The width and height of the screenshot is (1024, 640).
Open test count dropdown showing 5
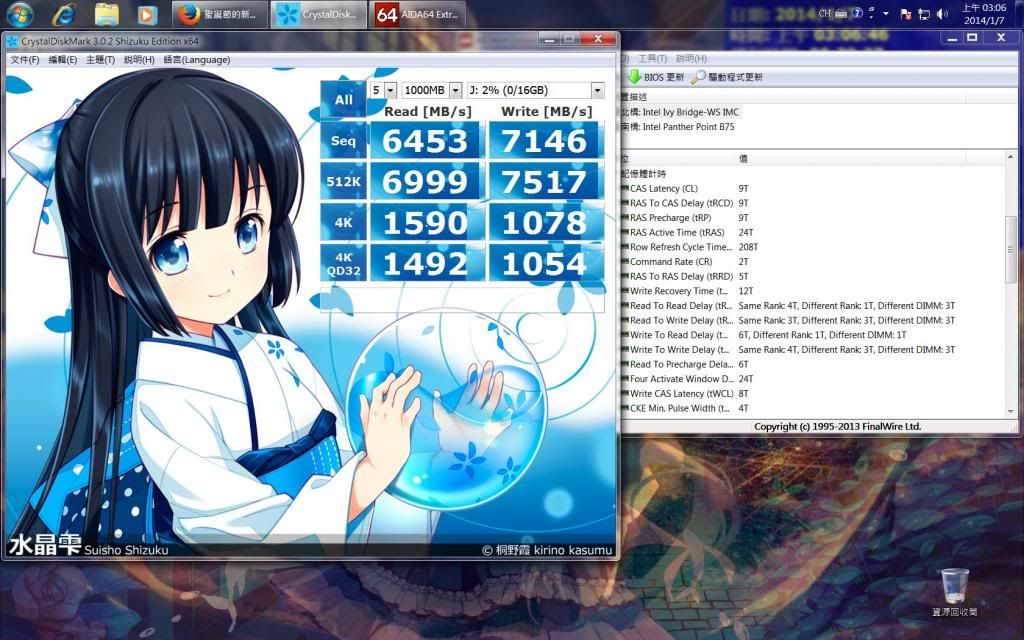click(383, 90)
